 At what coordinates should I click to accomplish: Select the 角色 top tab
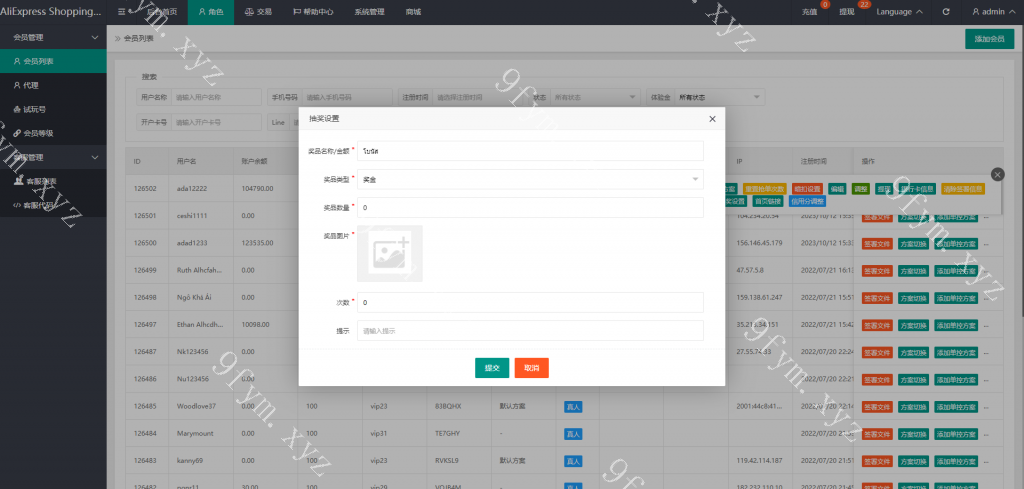pyautogui.click(x=211, y=12)
